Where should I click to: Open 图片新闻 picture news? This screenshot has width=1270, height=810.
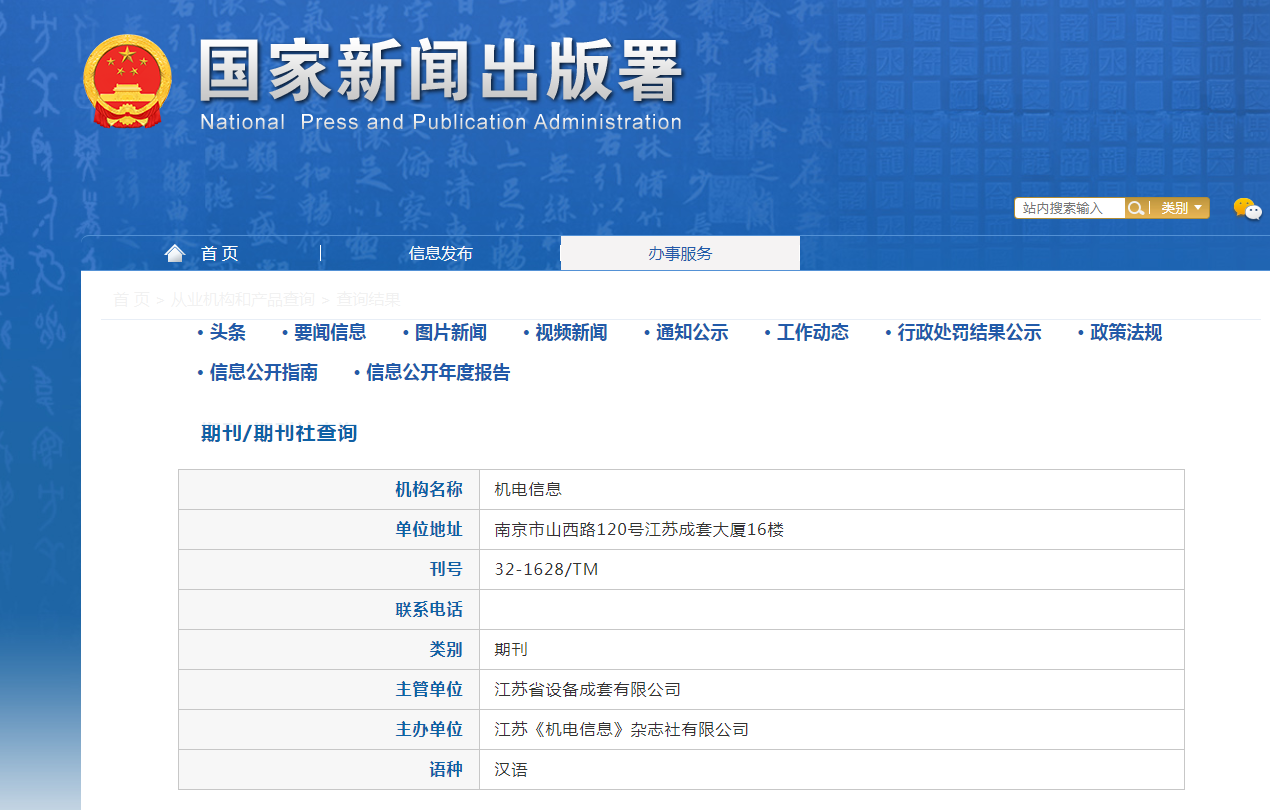pyautogui.click(x=450, y=333)
